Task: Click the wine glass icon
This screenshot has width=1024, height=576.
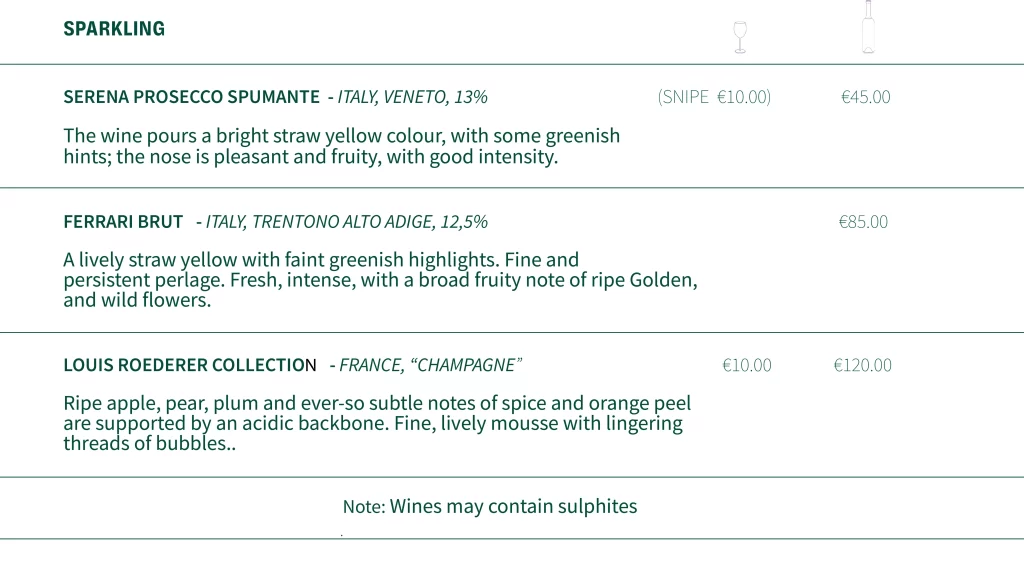Action: [740, 37]
